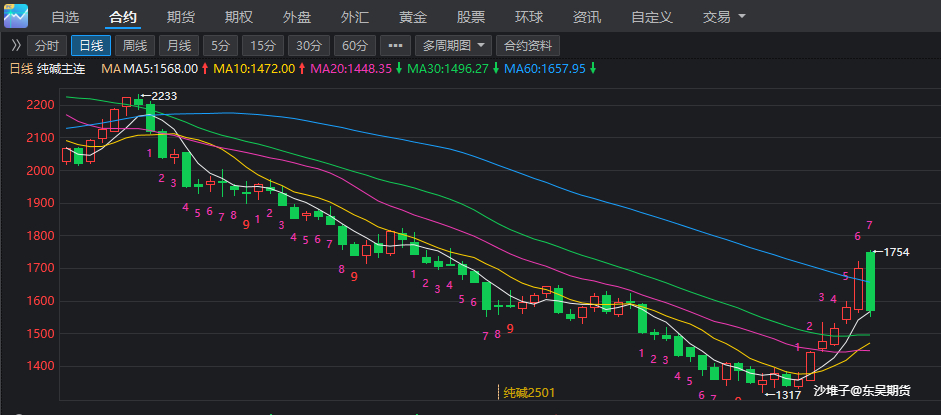Click the MA60:1657.95 value
The width and height of the screenshot is (941, 415).
545,69
